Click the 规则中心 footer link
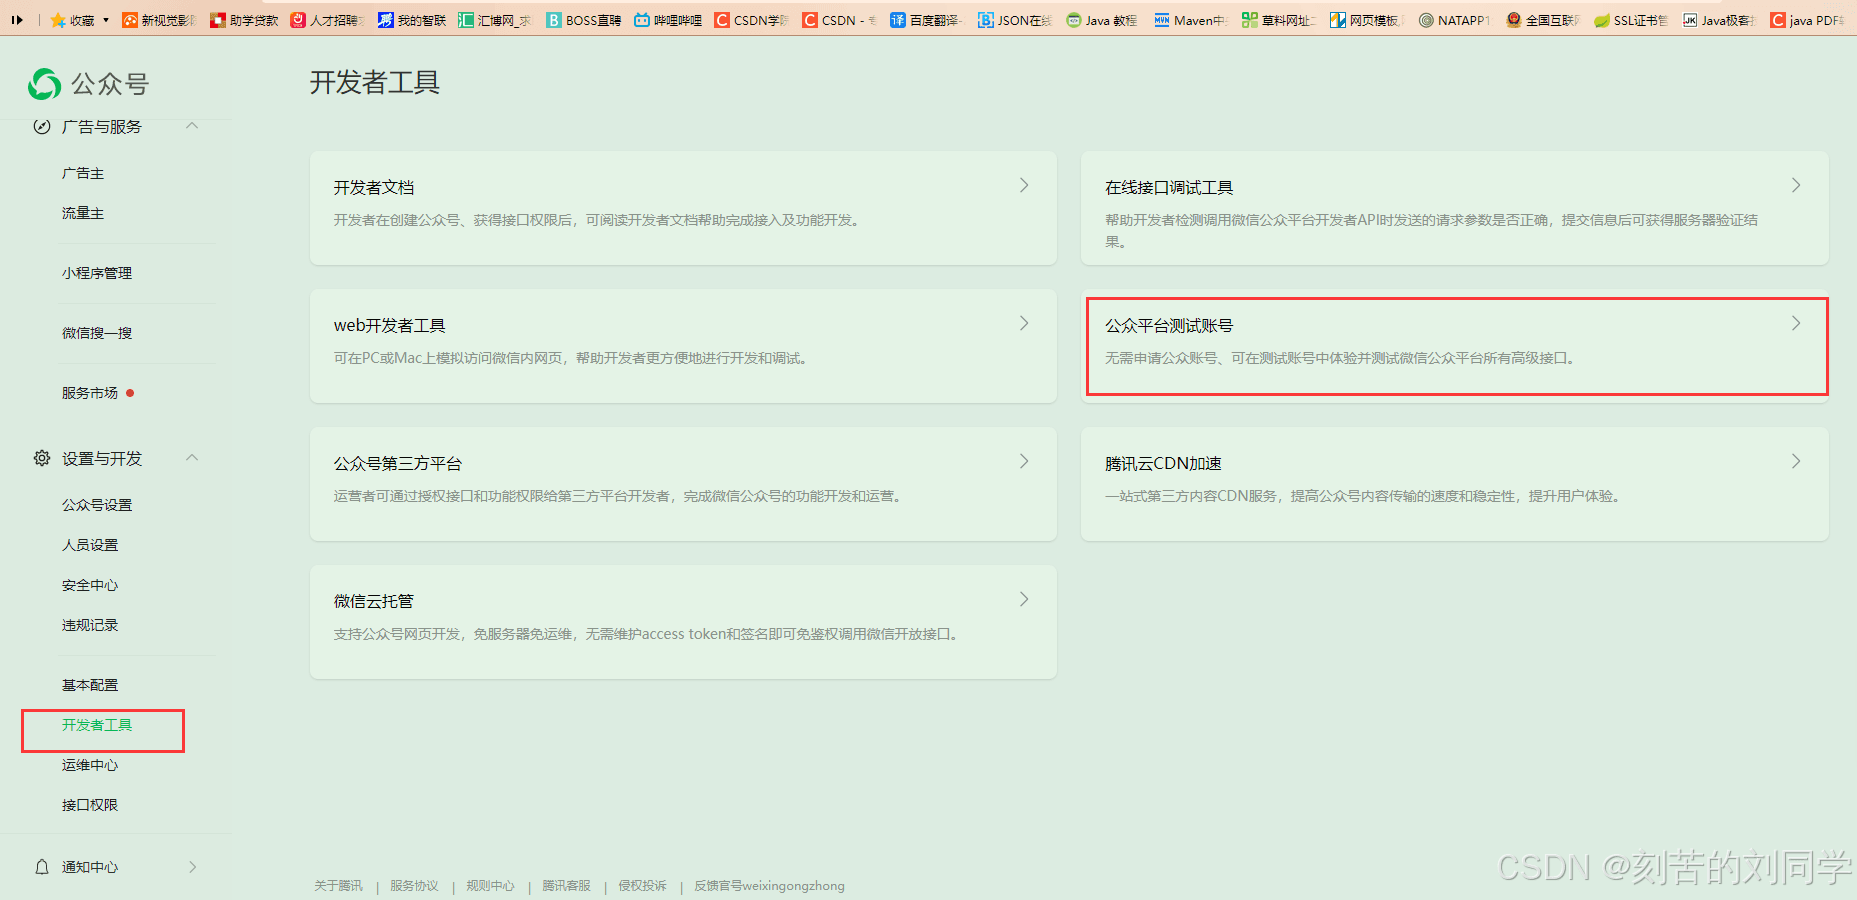This screenshot has height=900, width=1857. tap(490, 886)
